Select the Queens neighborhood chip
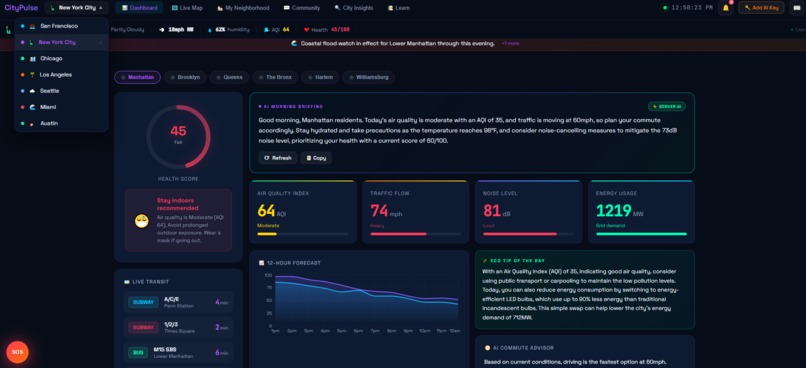 [229, 77]
